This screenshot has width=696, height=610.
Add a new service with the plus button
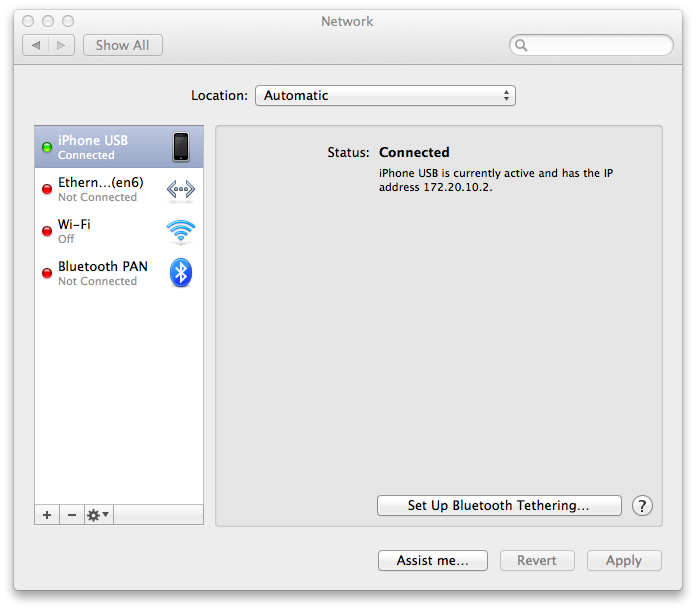point(47,515)
